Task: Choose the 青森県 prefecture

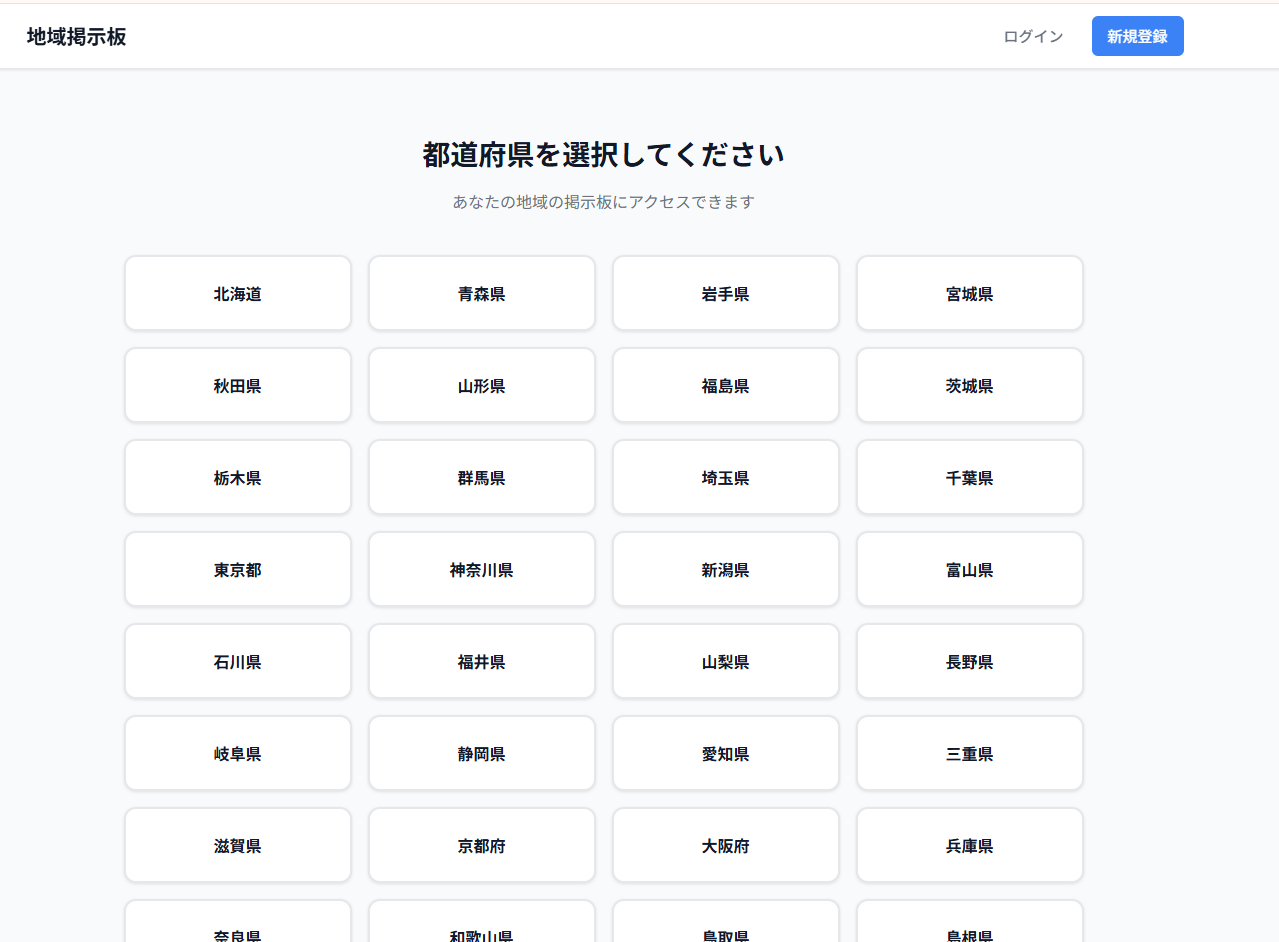Action: (x=481, y=293)
